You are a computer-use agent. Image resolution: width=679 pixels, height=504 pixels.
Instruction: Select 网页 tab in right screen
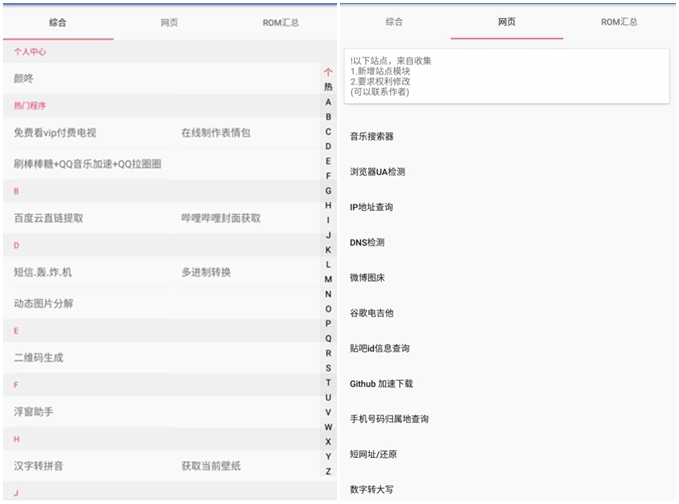click(507, 22)
